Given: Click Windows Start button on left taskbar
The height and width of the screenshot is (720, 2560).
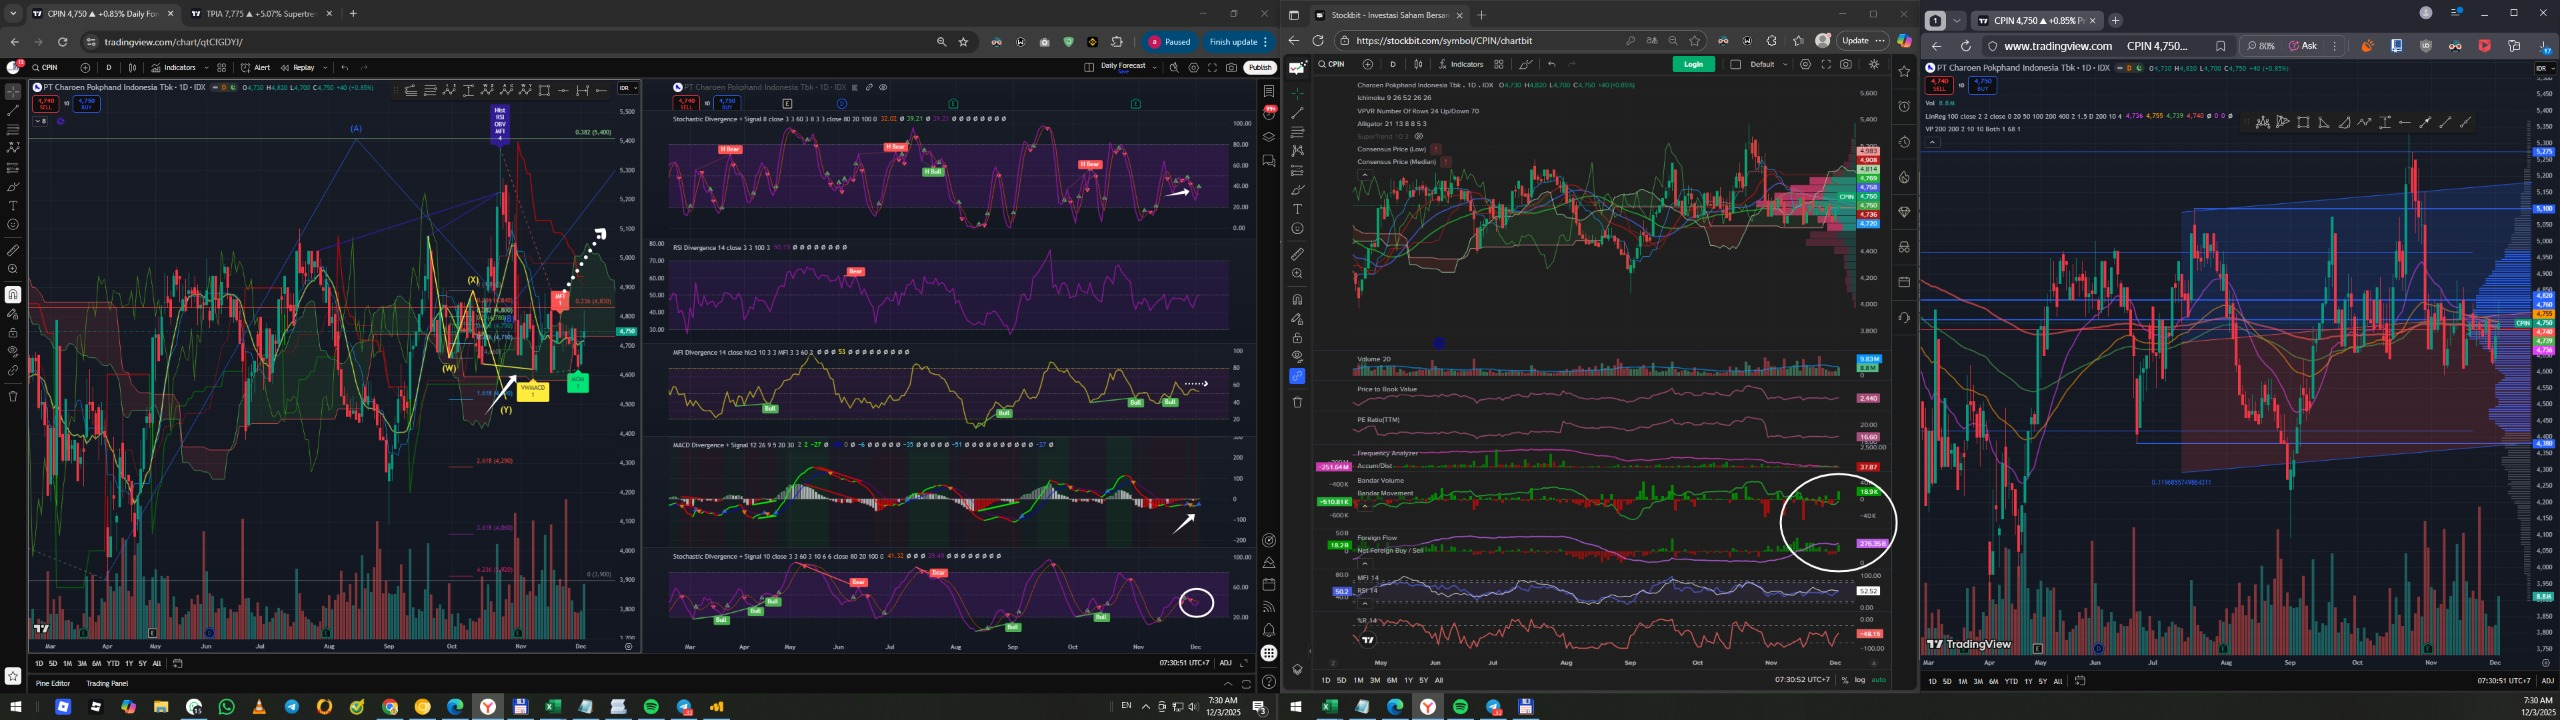Looking at the screenshot, I should point(16,707).
